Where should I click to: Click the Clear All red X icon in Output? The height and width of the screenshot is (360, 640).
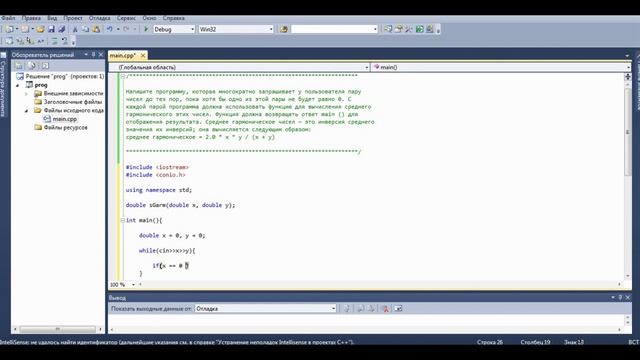pos(385,309)
